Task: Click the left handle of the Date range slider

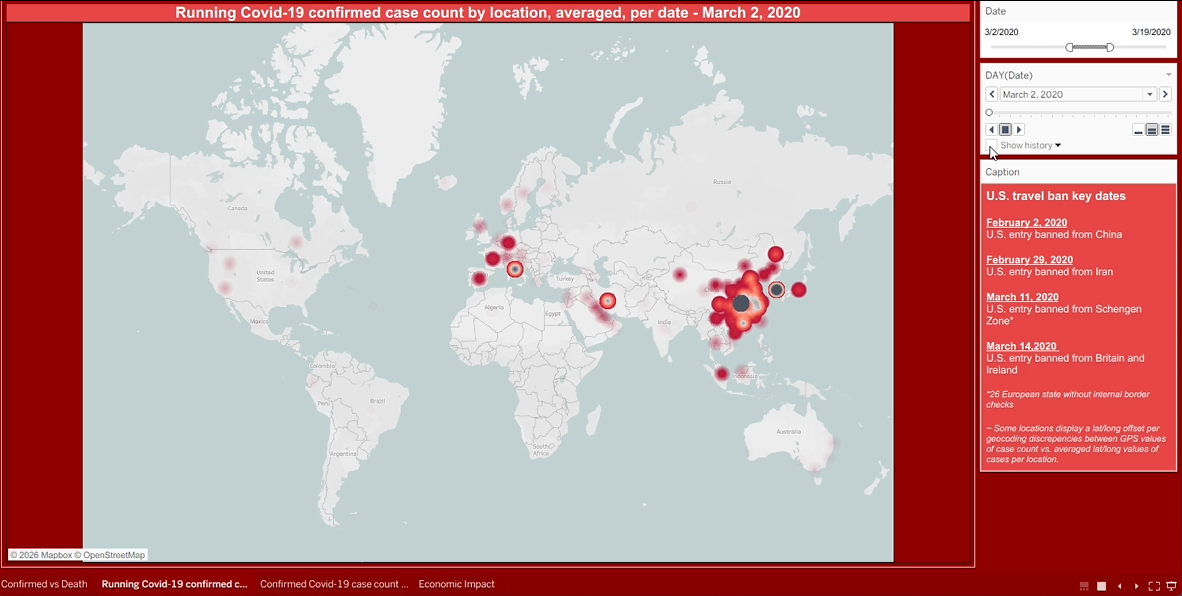Action: 1068,47
